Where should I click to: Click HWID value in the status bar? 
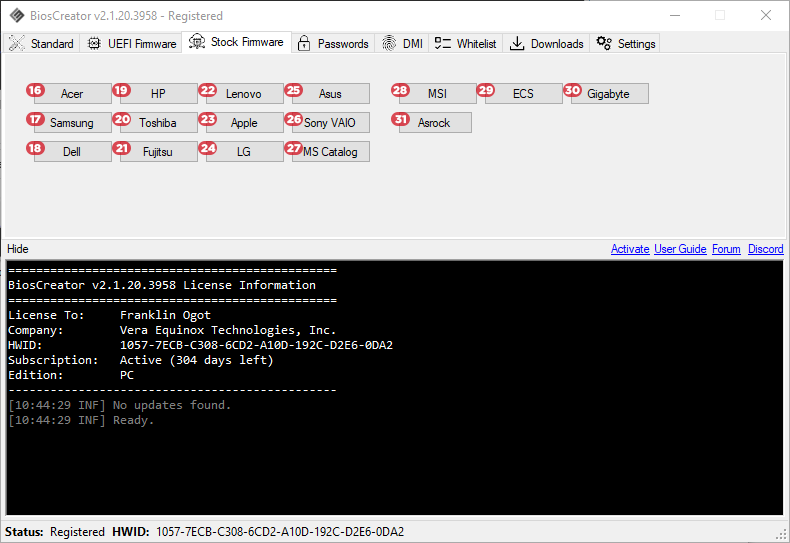[280, 532]
